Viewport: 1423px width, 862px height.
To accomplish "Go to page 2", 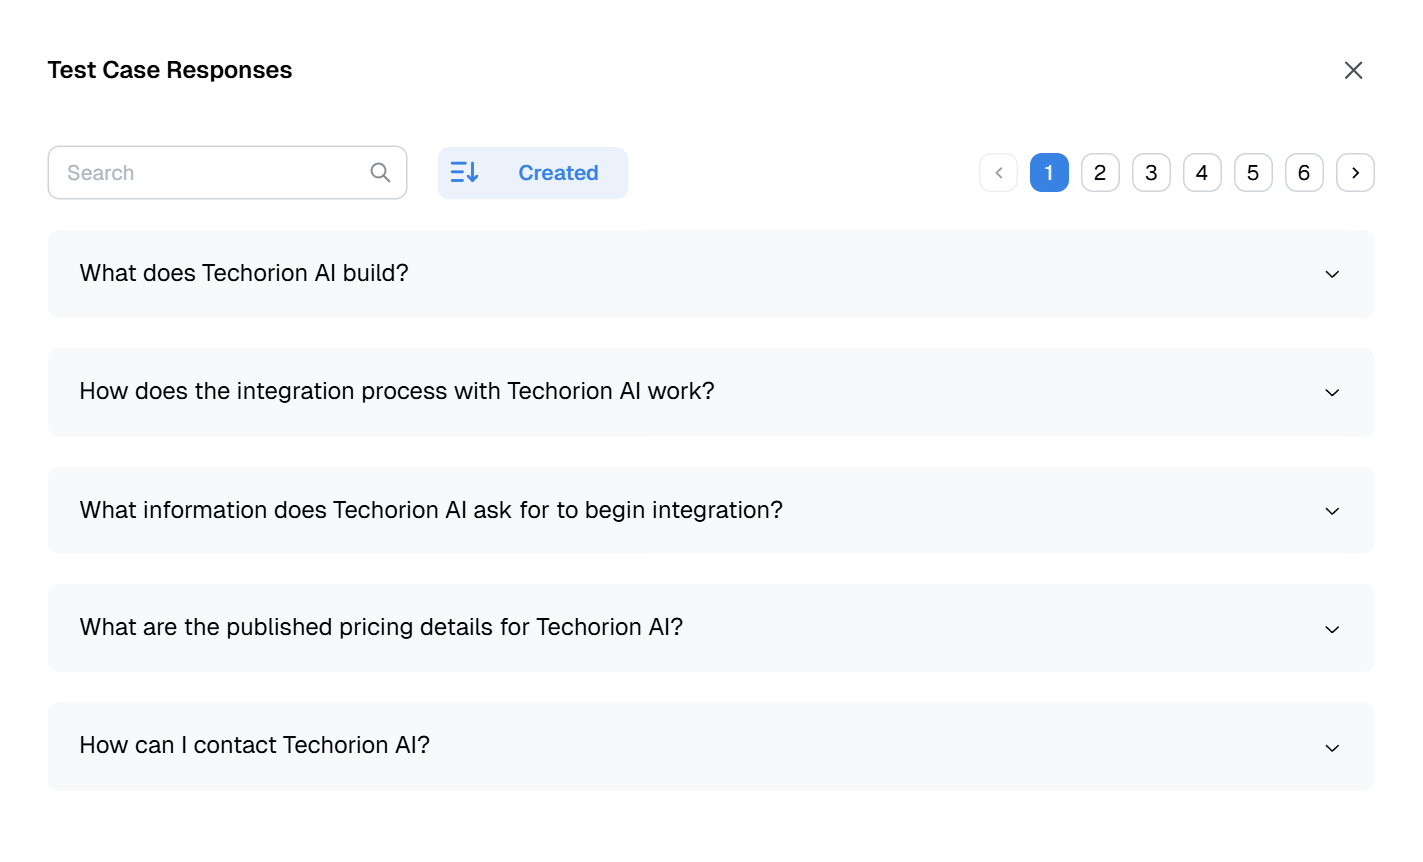I will (x=1100, y=173).
